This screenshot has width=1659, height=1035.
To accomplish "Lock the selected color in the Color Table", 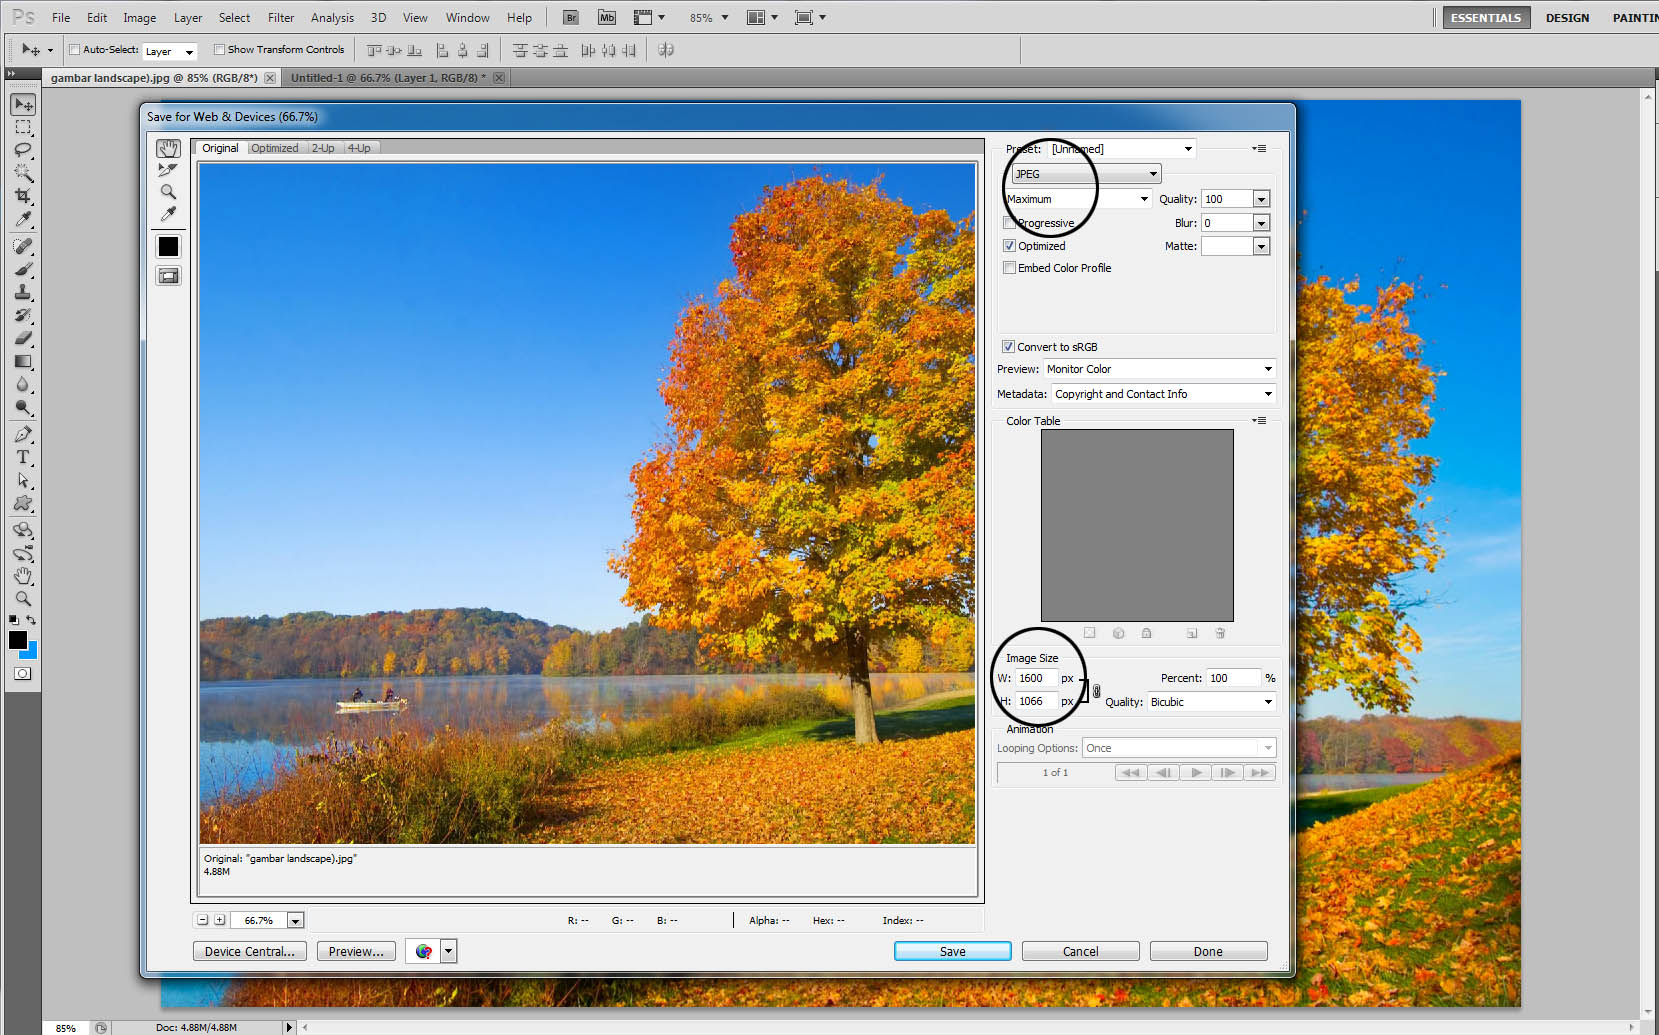I will click(1146, 633).
